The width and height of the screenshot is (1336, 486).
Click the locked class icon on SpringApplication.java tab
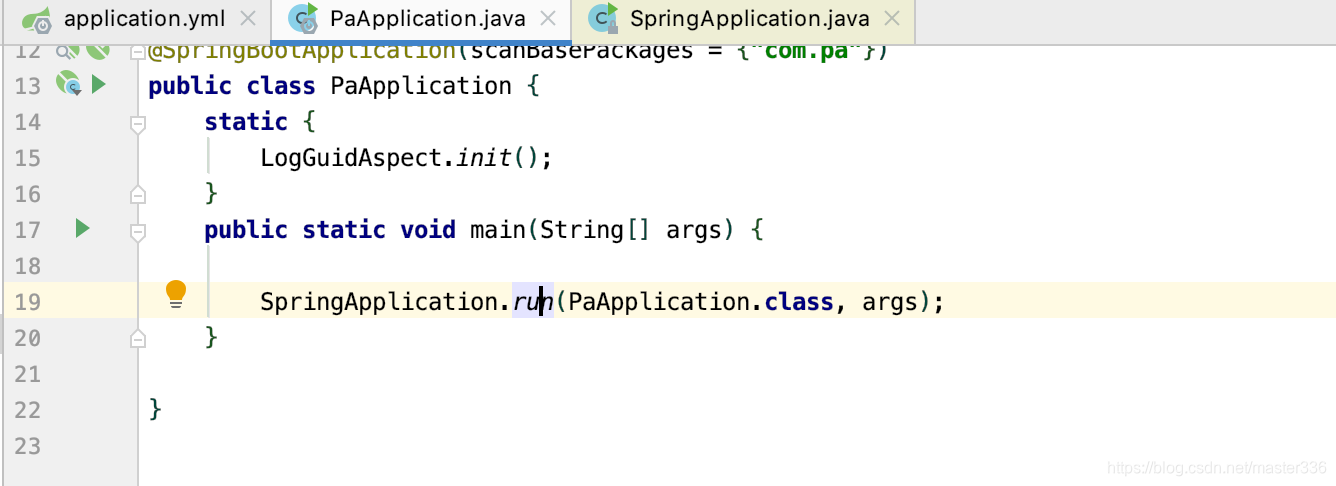[604, 18]
